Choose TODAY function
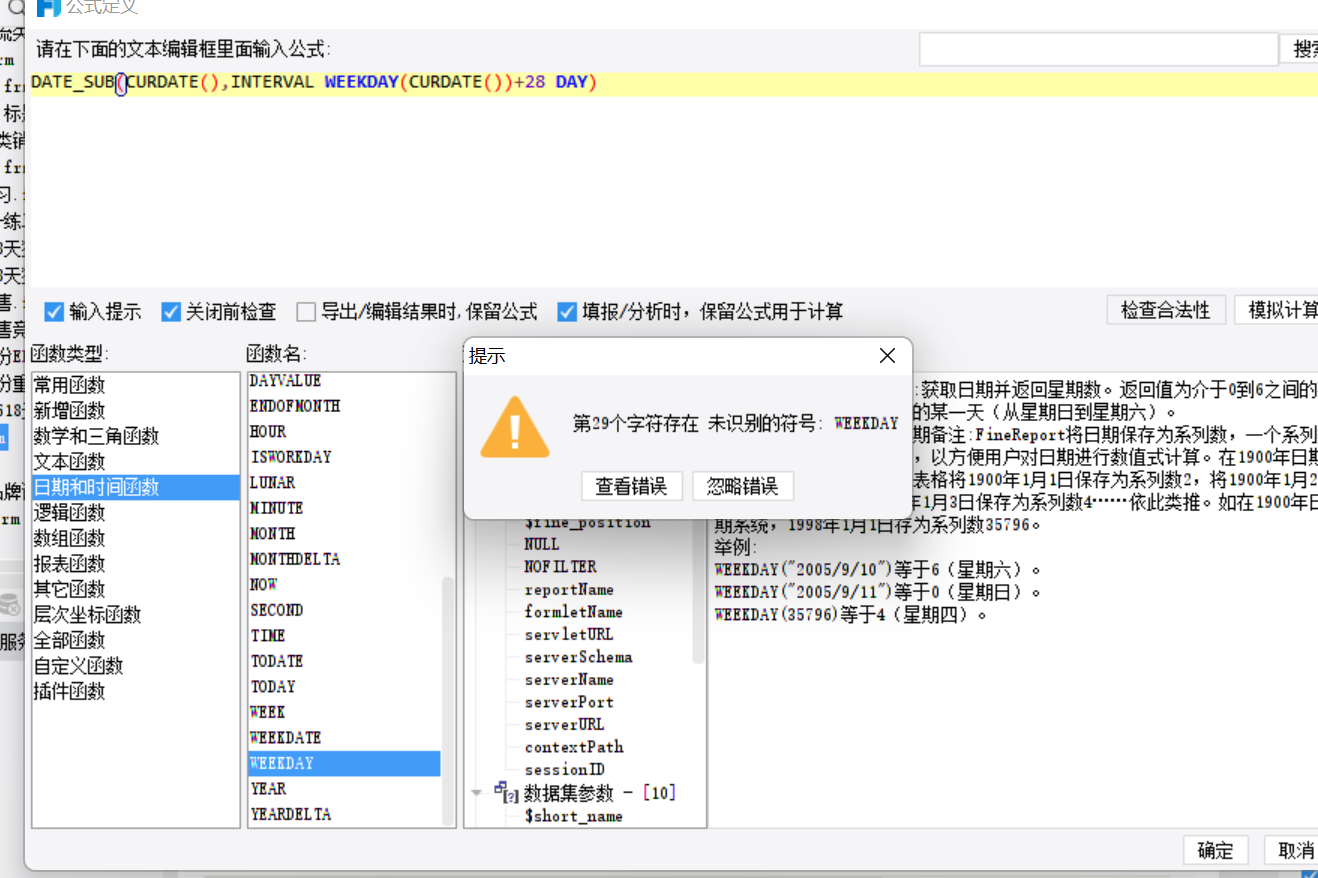The image size is (1318, 878). [x=273, y=687]
